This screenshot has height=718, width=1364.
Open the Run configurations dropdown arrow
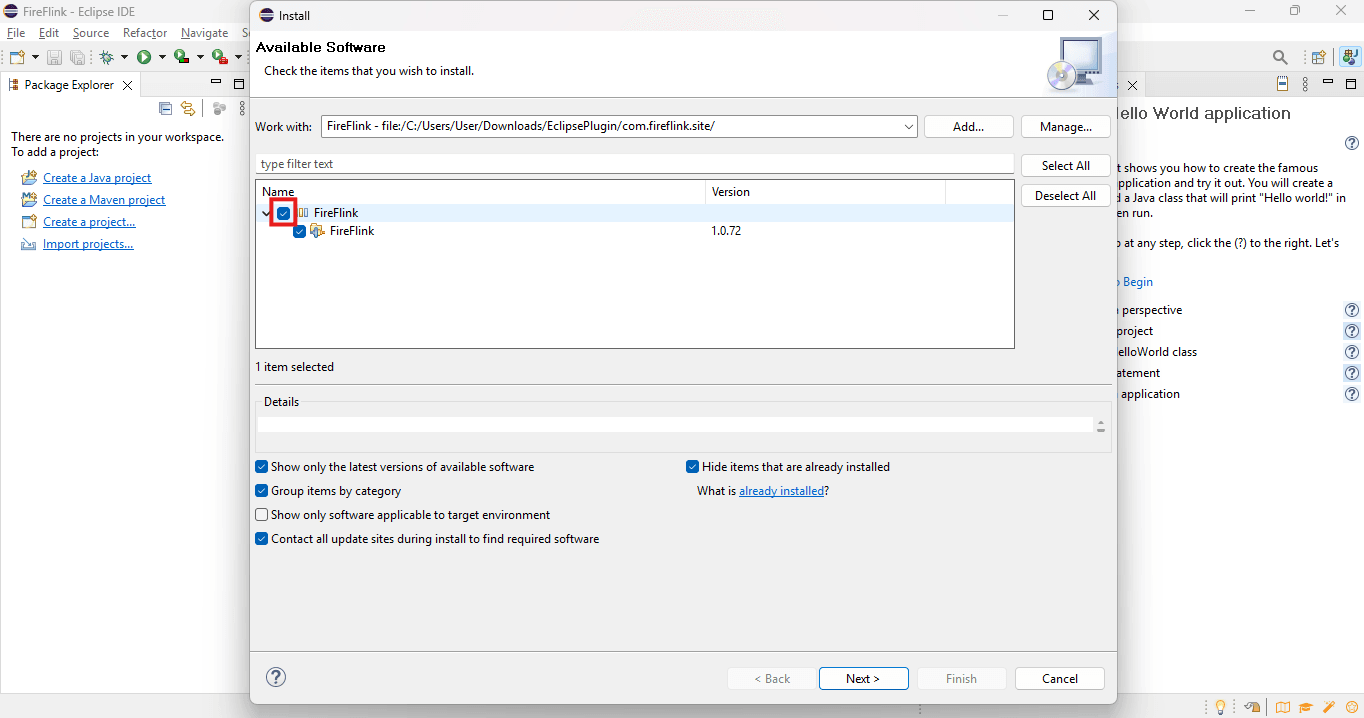pyautogui.click(x=162, y=57)
